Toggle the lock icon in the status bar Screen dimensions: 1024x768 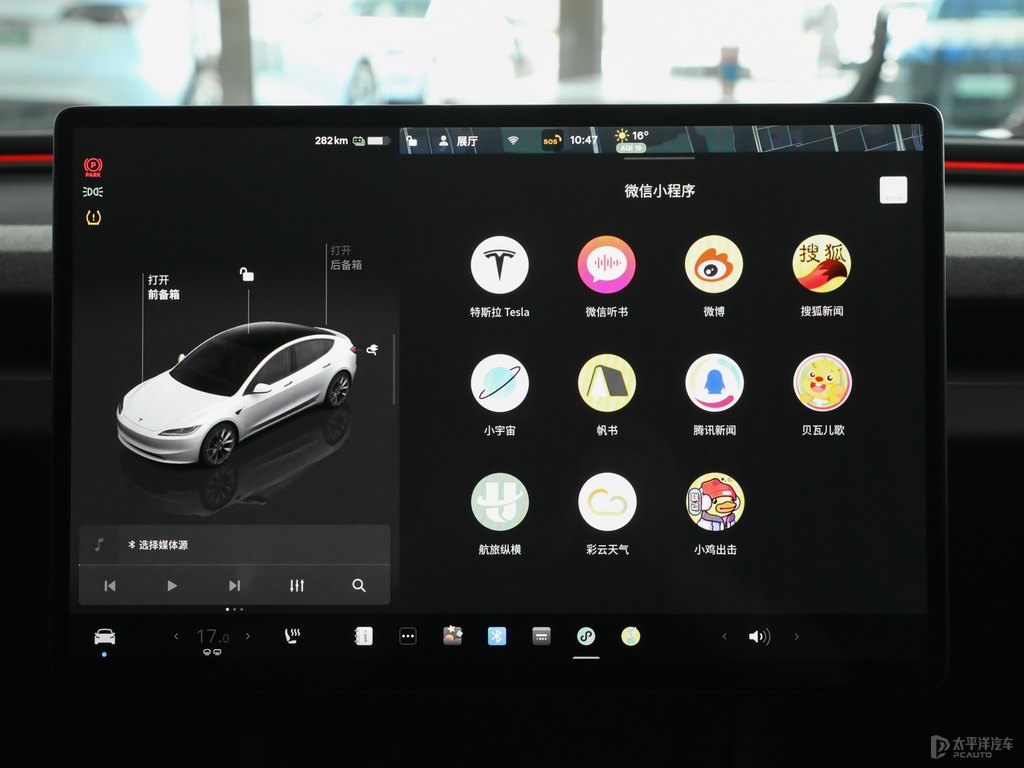click(411, 140)
